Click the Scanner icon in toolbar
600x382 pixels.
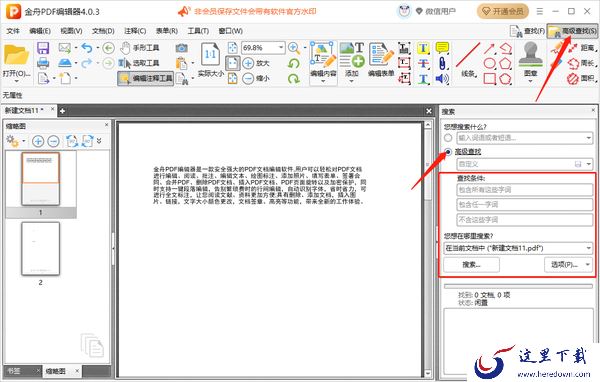[x=65, y=63]
